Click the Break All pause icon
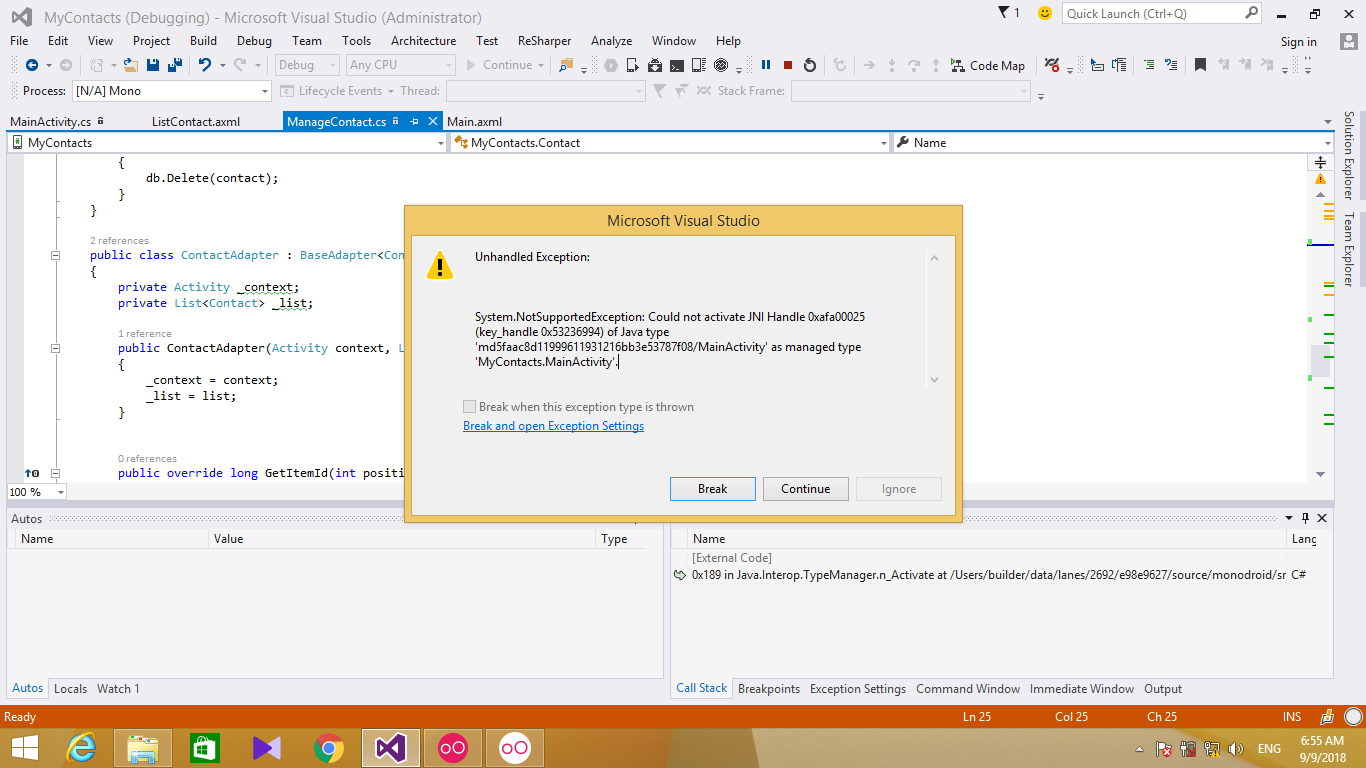This screenshot has height=768, width=1366. click(766, 65)
